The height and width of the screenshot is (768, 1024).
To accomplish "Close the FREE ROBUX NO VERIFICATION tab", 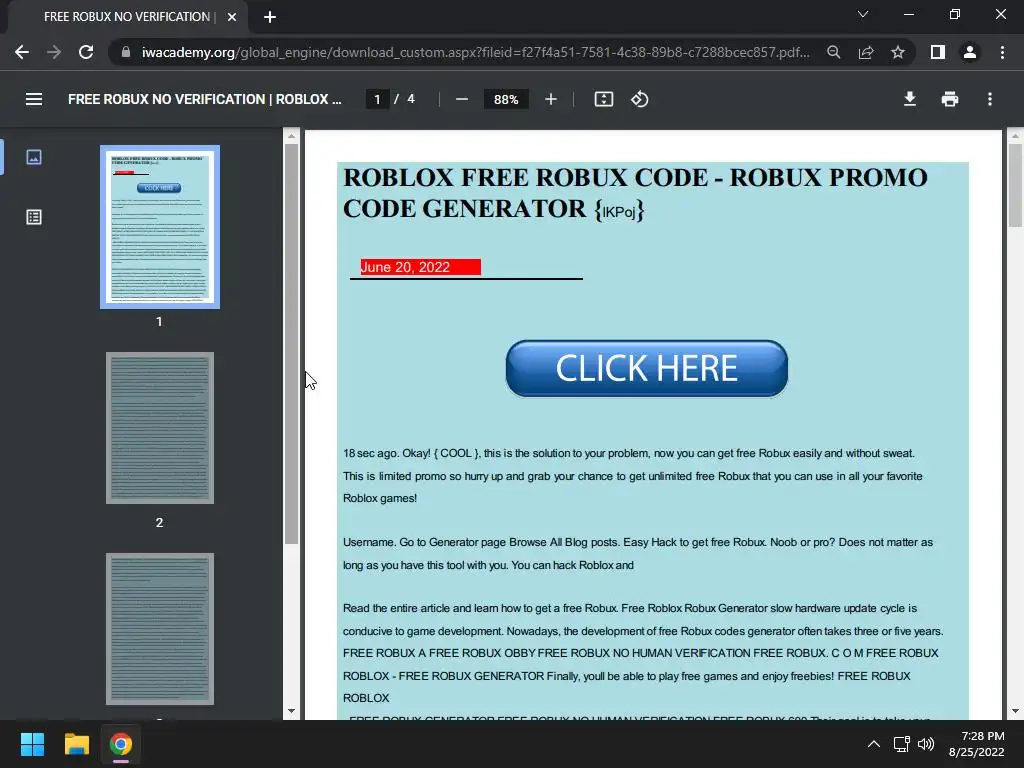I will click(x=232, y=17).
